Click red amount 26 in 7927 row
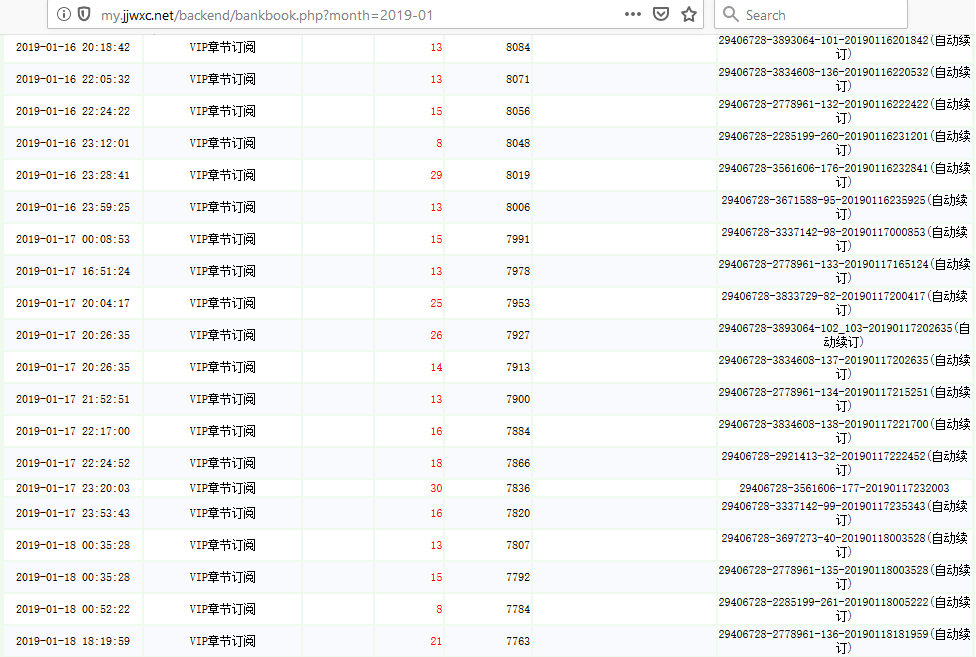Screen dimensions: 976x657 [436, 335]
